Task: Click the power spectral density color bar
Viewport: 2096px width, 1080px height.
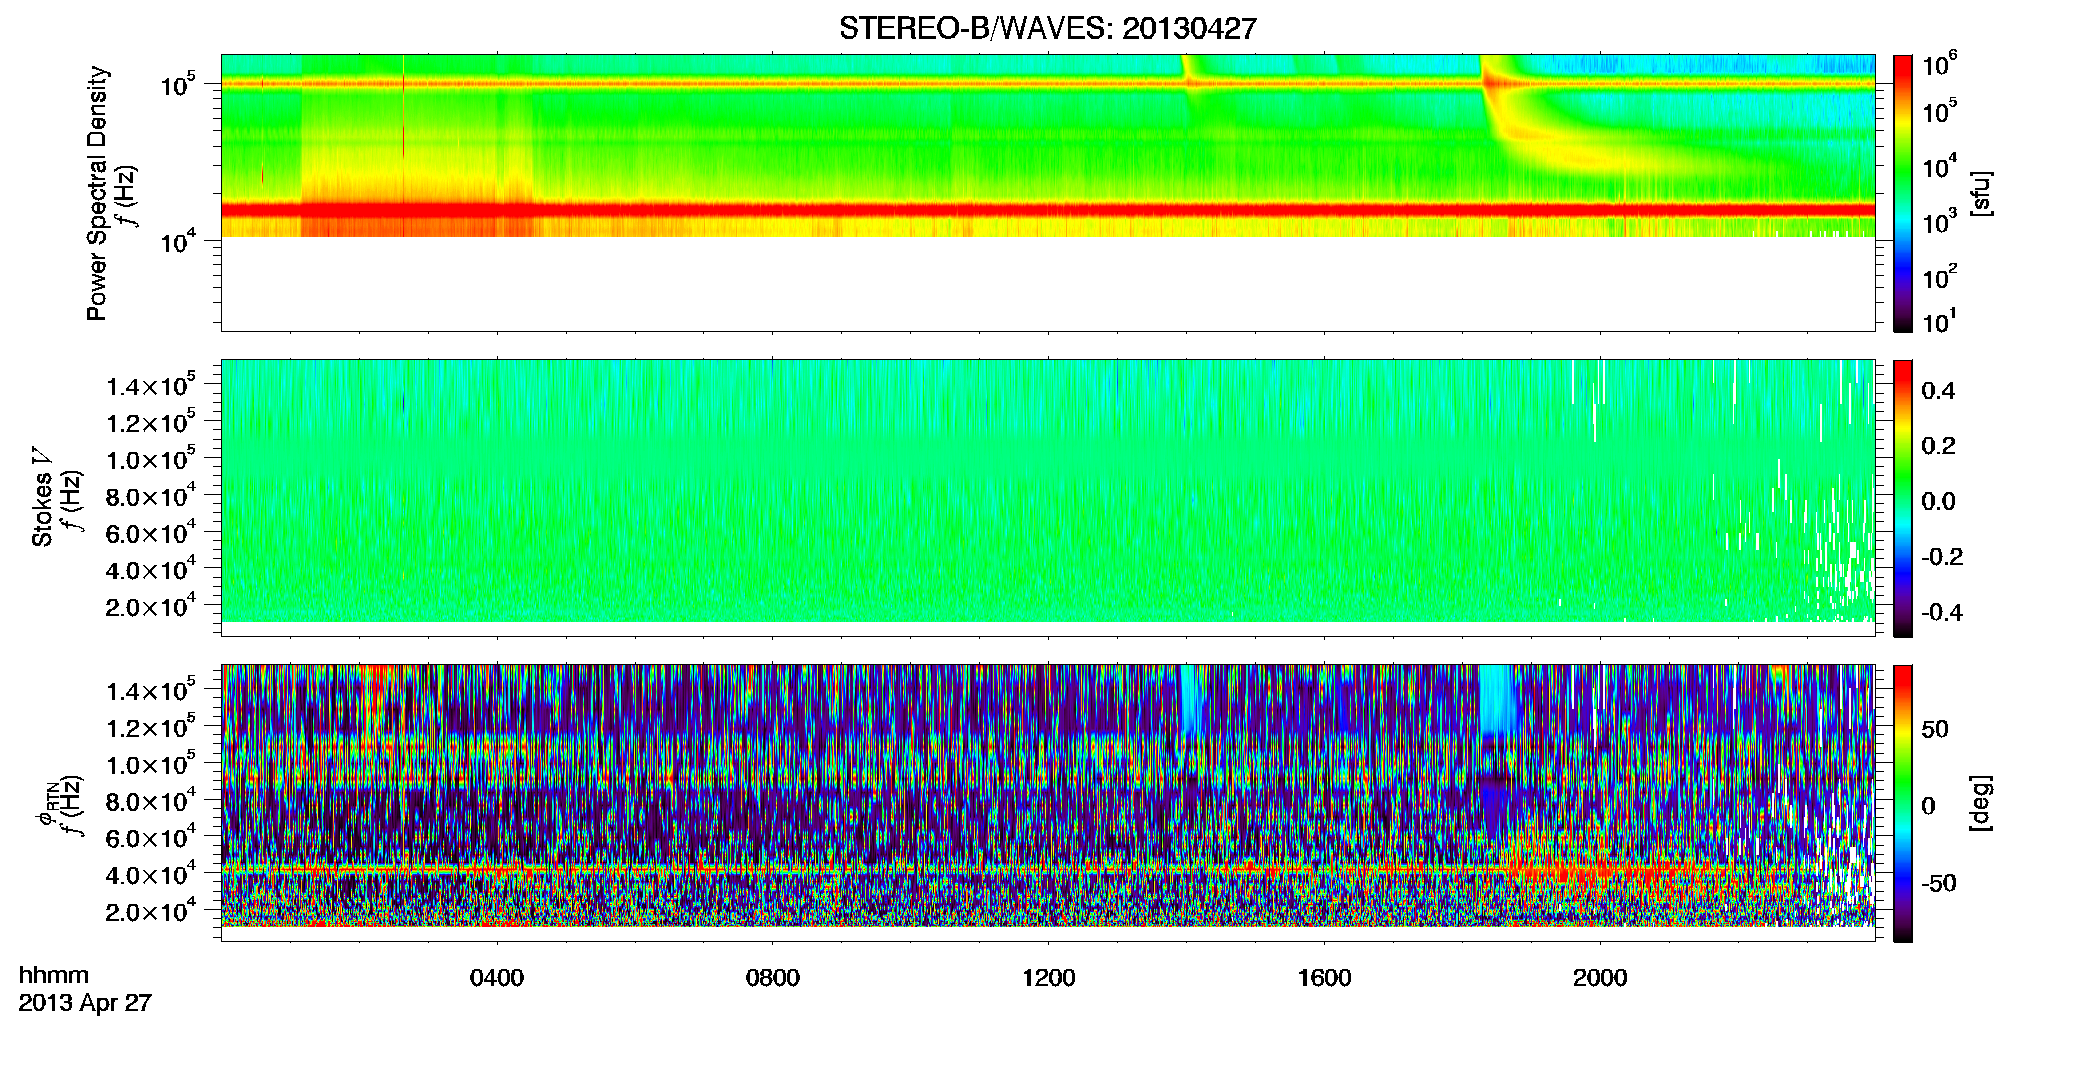Action: pyautogui.click(x=1902, y=193)
